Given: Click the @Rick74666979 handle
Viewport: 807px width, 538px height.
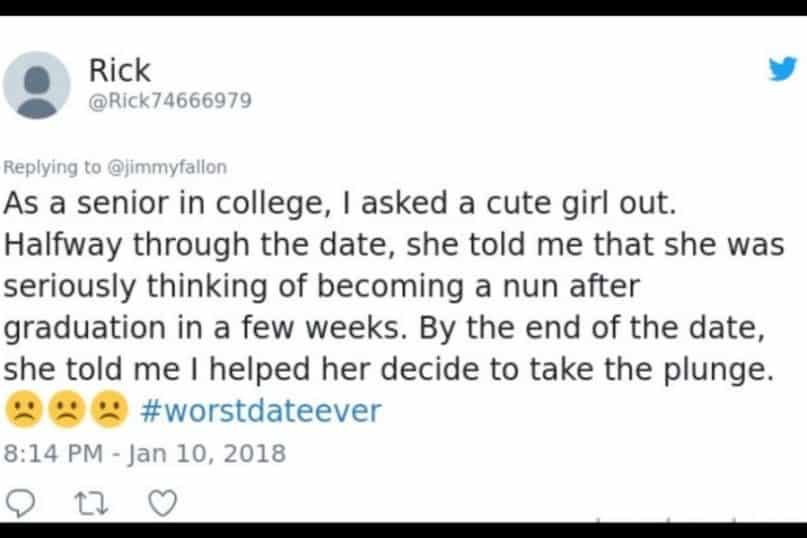Looking at the screenshot, I should [x=170, y=101].
